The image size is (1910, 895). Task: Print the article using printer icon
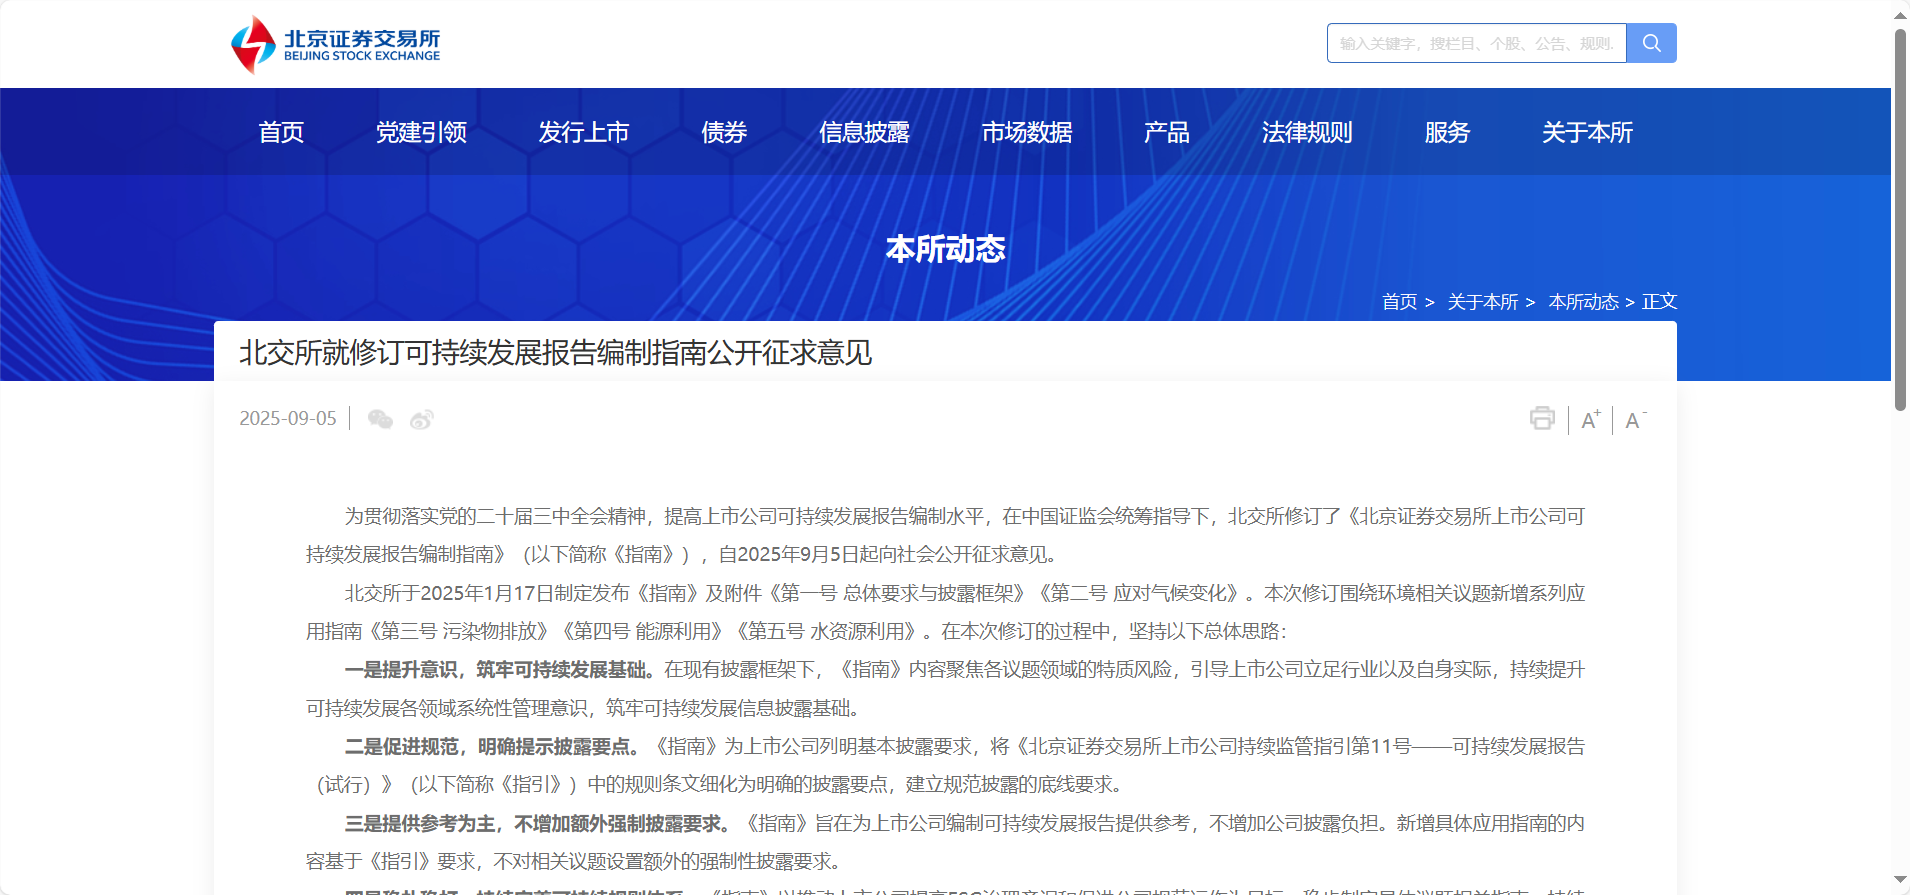(x=1542, y=418)
